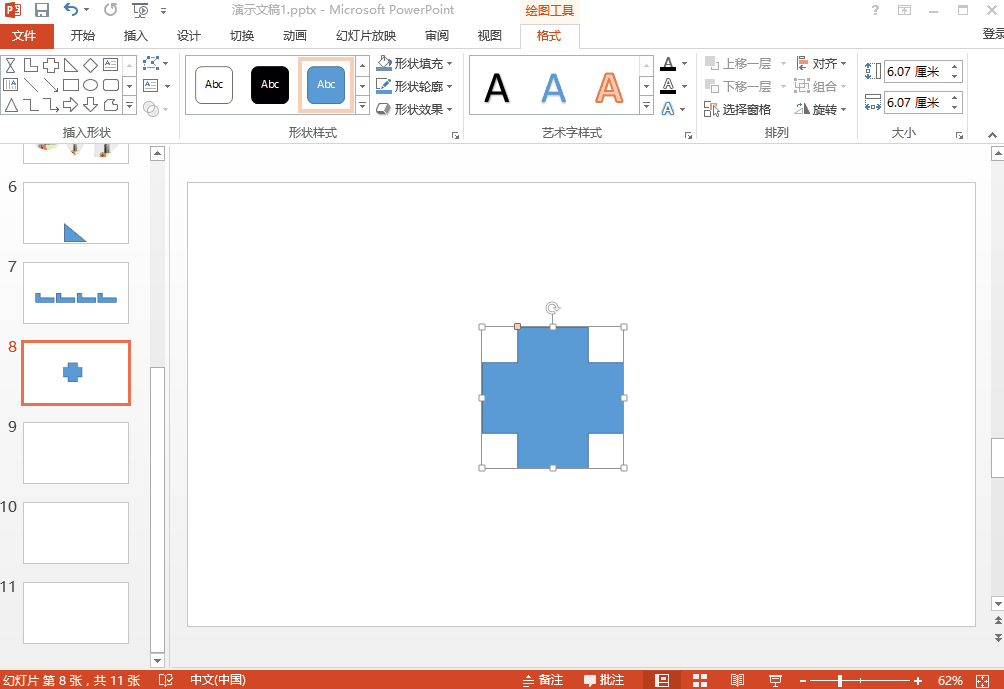The width and height of the screenshot is (1004, 689).
Task: Apply the black Abc shape style
Action: (x=270, y=85)
